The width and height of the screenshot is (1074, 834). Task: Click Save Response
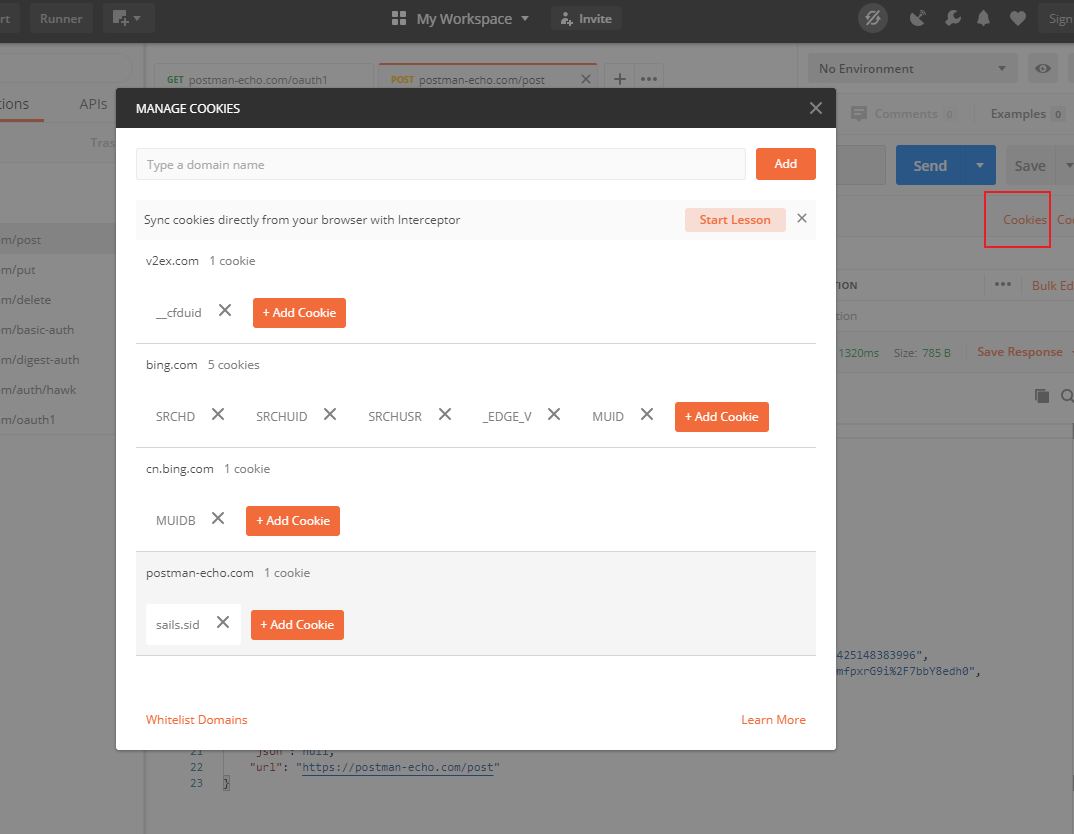click(1020, 352)
